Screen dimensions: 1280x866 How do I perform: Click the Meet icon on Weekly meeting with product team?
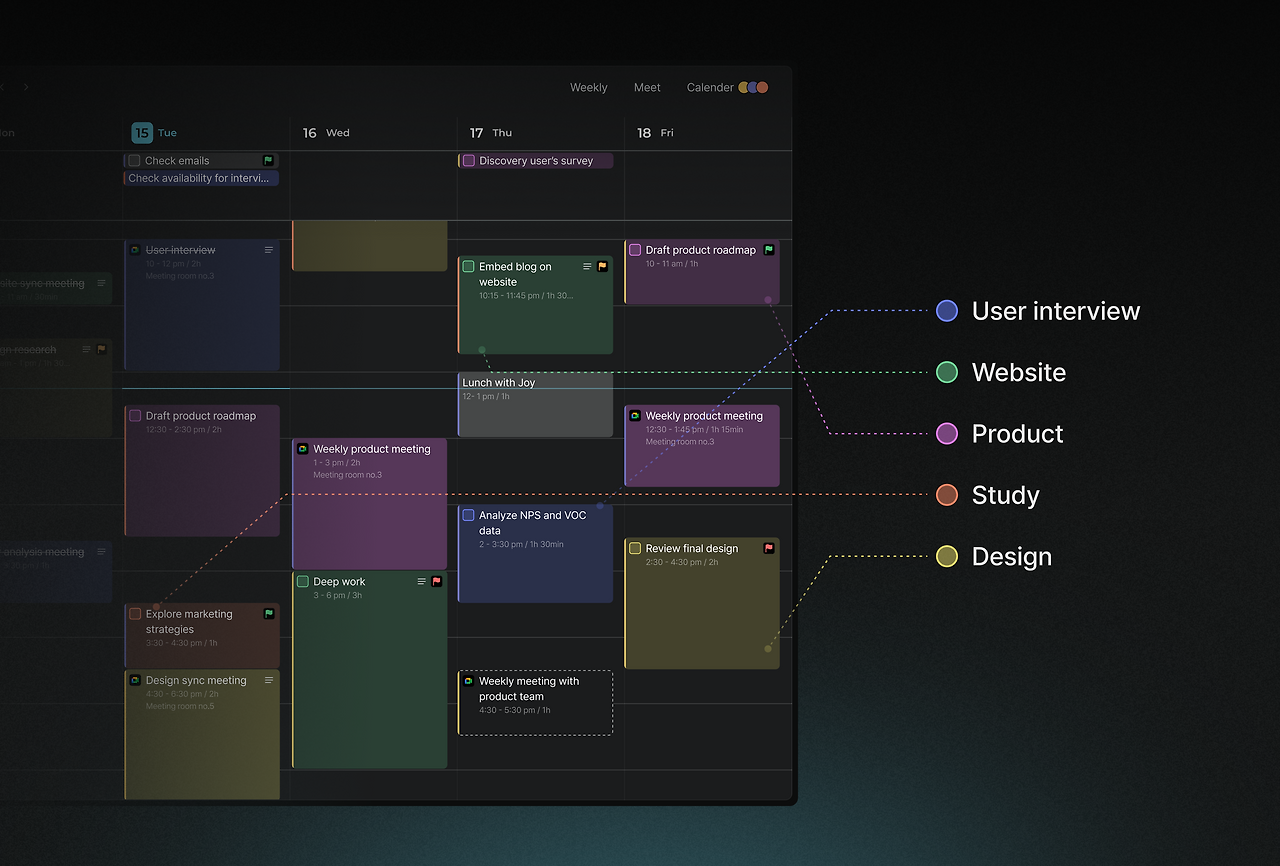(468, 679)
